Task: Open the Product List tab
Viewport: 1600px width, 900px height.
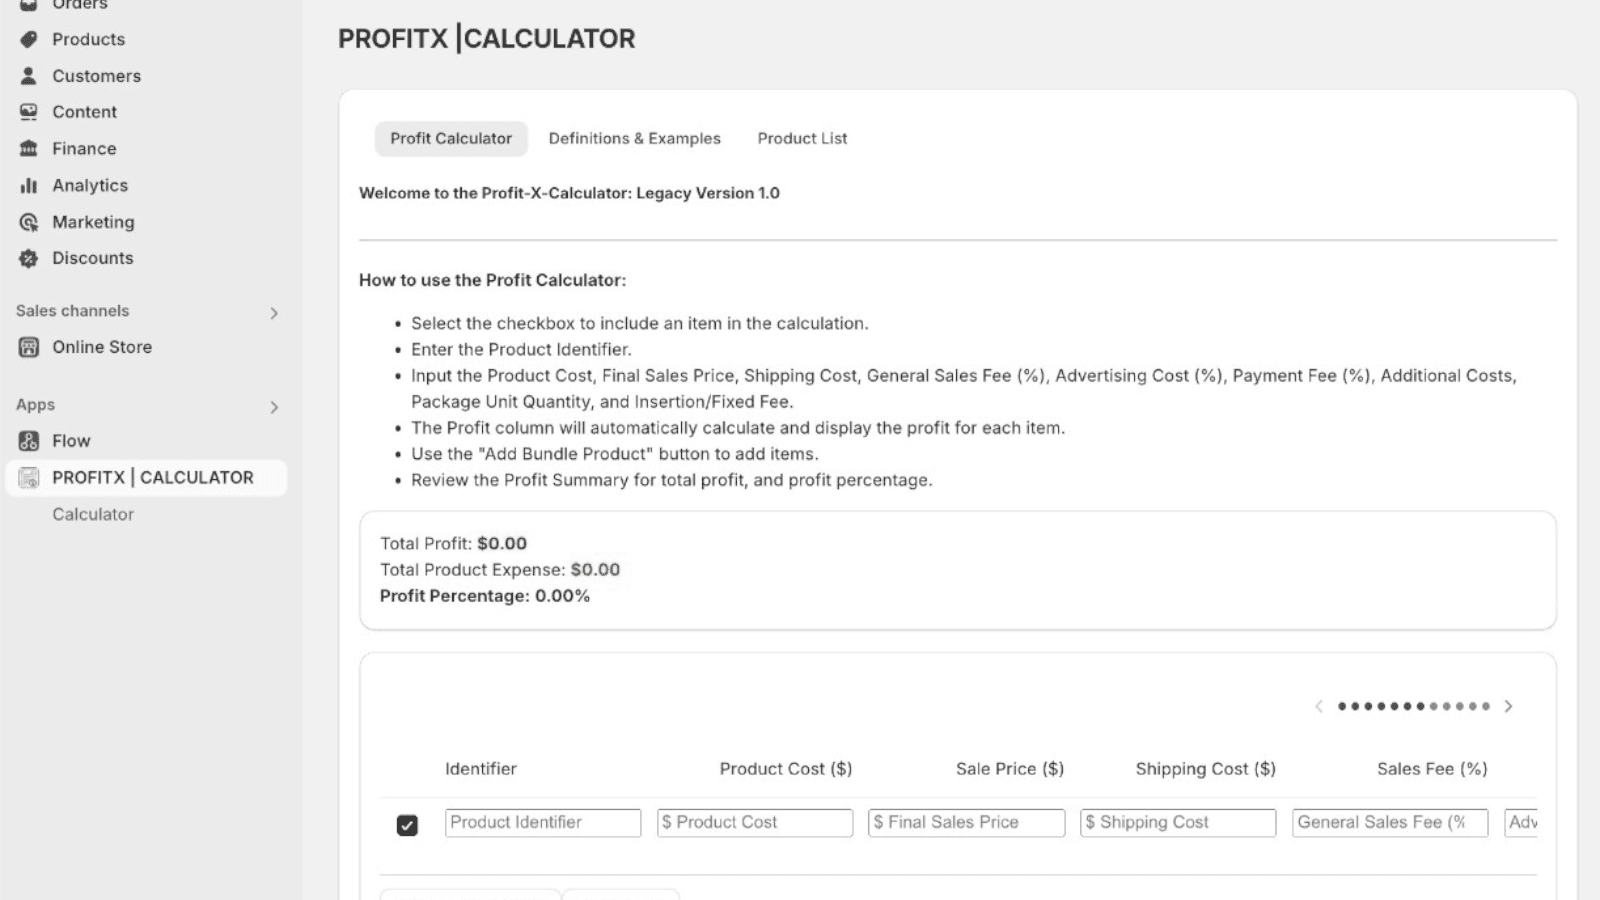Action: point(802,138)
